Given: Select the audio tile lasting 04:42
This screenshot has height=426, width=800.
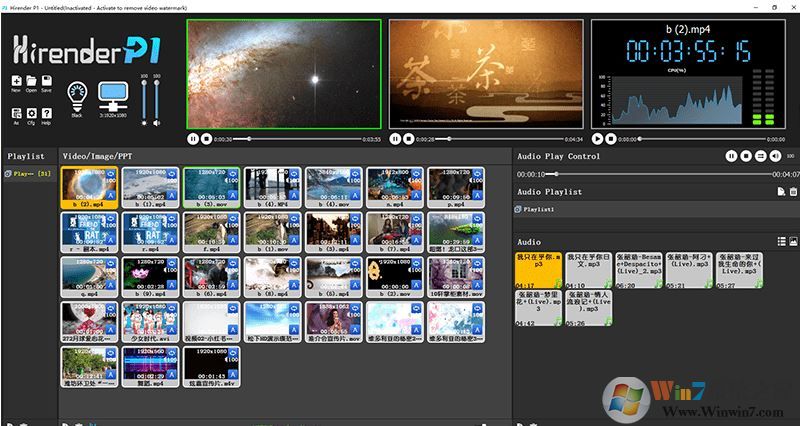Looking at the screenshot, I should (x=538, y=308).
